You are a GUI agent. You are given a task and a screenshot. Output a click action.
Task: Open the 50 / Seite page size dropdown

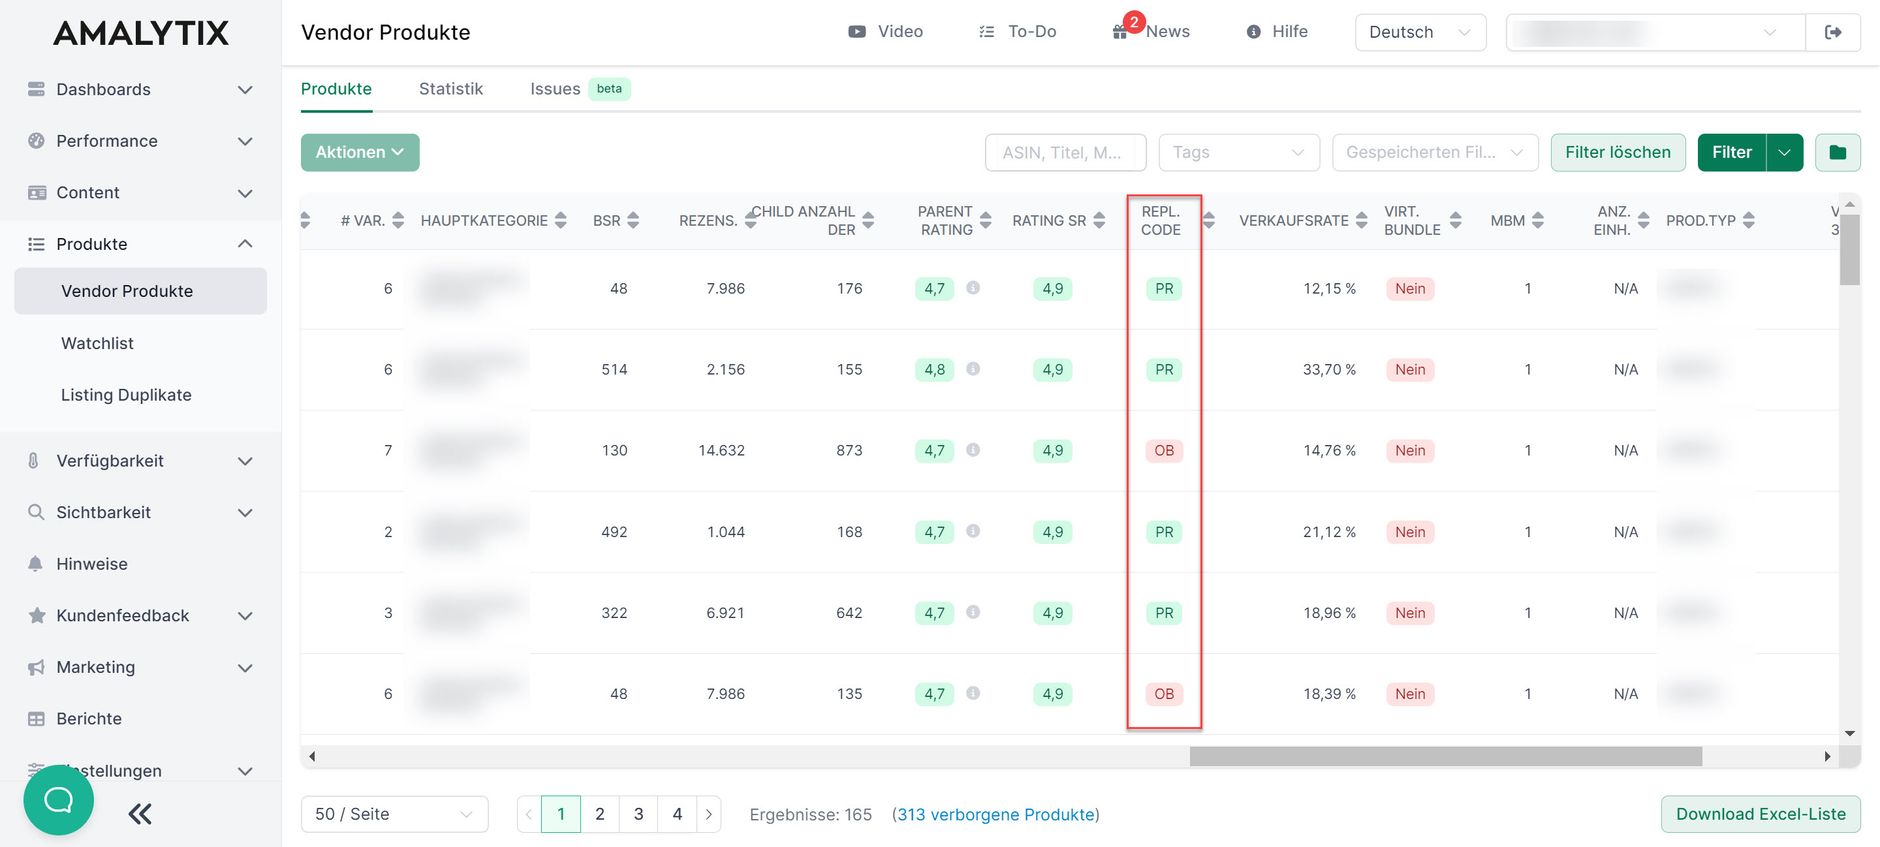click(x=394, y=814)
